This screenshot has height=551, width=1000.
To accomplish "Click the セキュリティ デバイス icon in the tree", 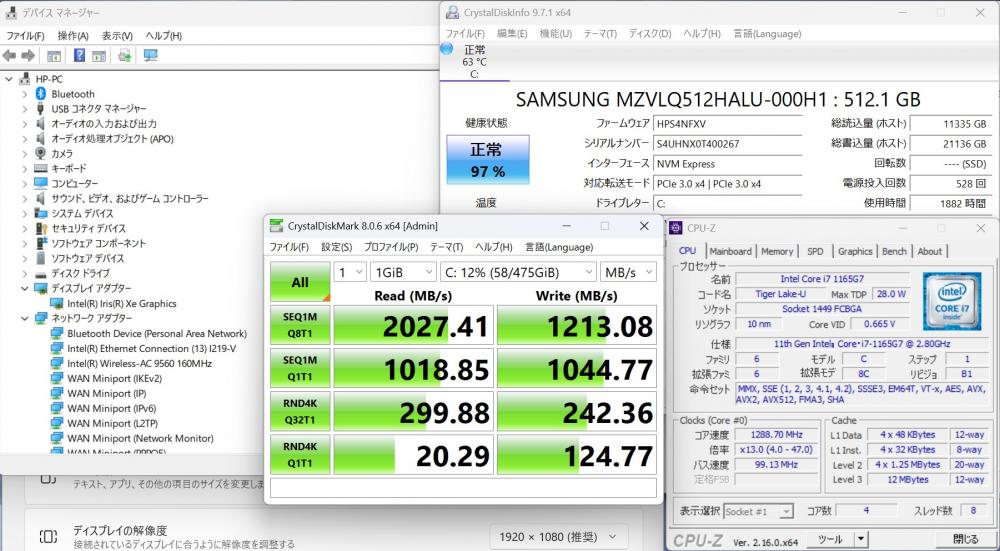I will click(x=41, y=228).
